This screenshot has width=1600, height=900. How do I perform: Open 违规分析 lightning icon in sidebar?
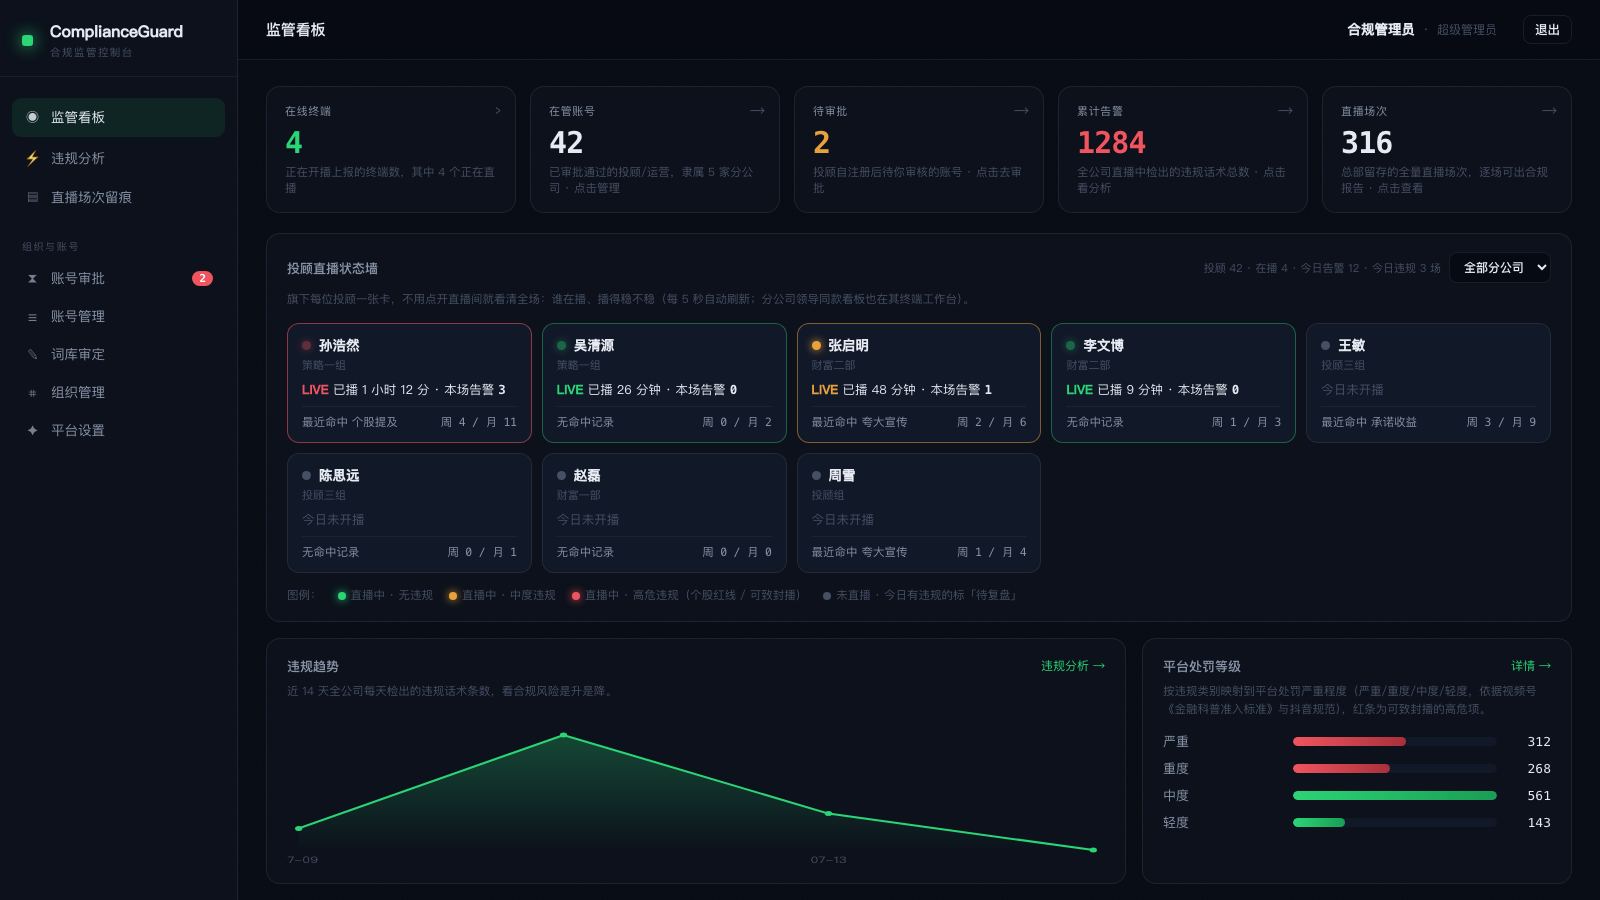click(32, 158)
